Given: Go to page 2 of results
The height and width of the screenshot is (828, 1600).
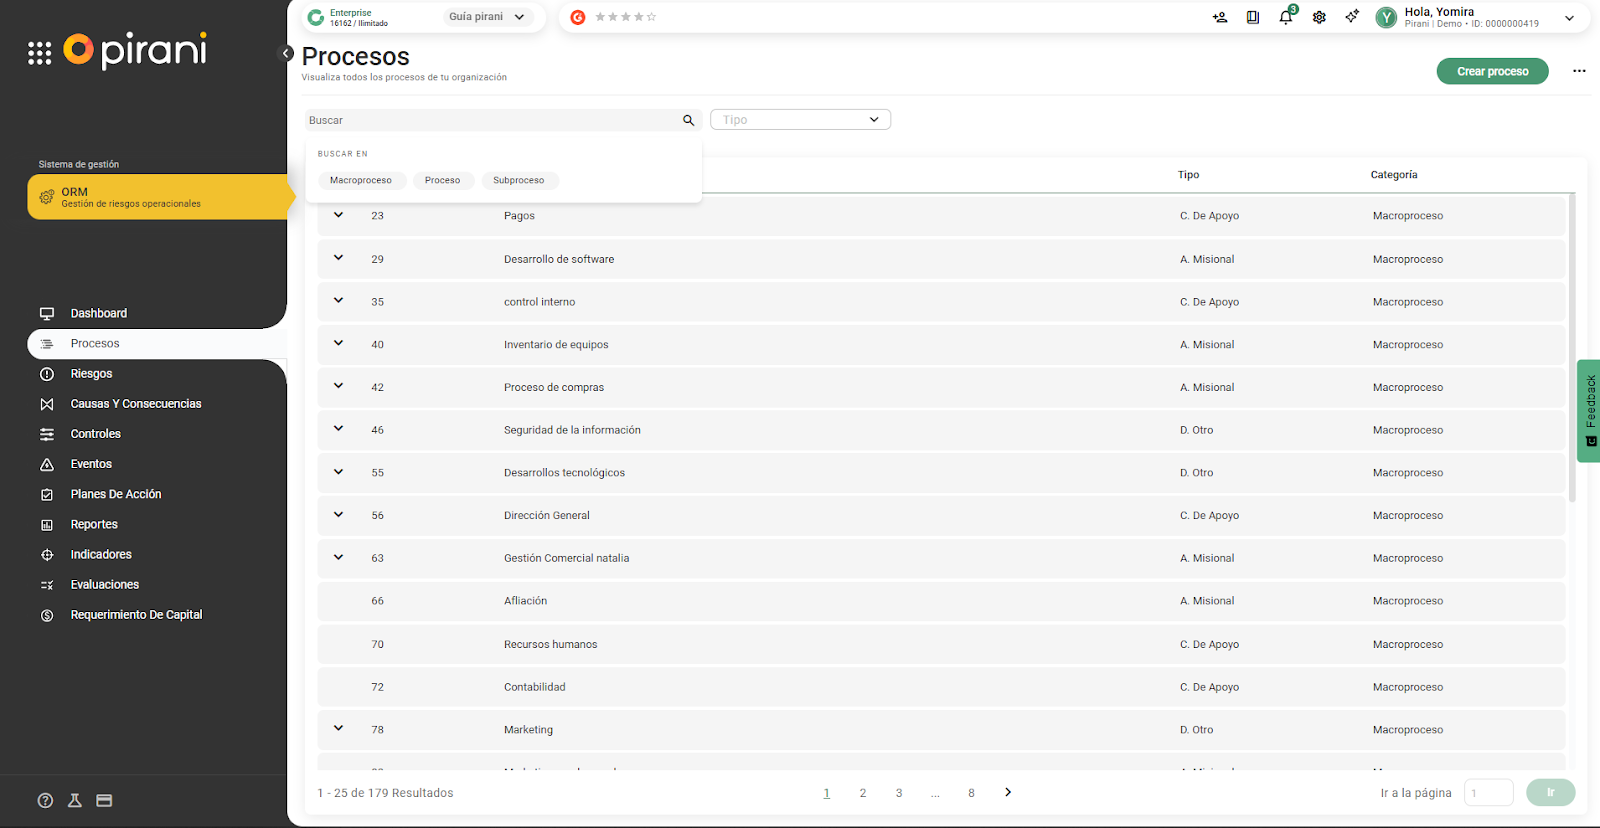Looking at the screenshot, I should [862, 793].
